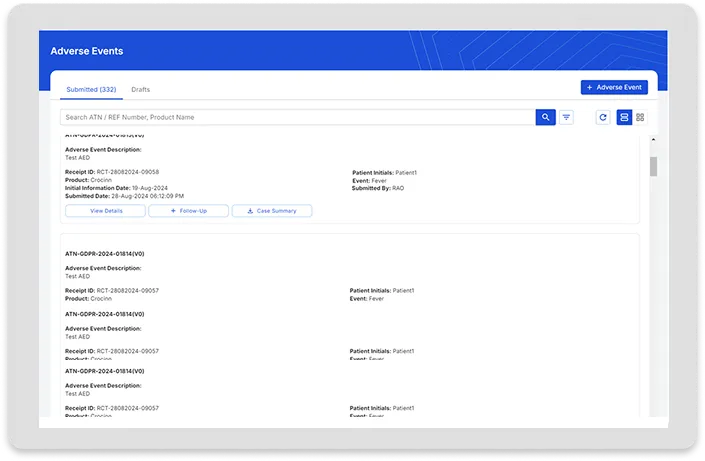Open the Submitted (332) tab
This screenshot has height=461, width=705.
click(91, 90)
